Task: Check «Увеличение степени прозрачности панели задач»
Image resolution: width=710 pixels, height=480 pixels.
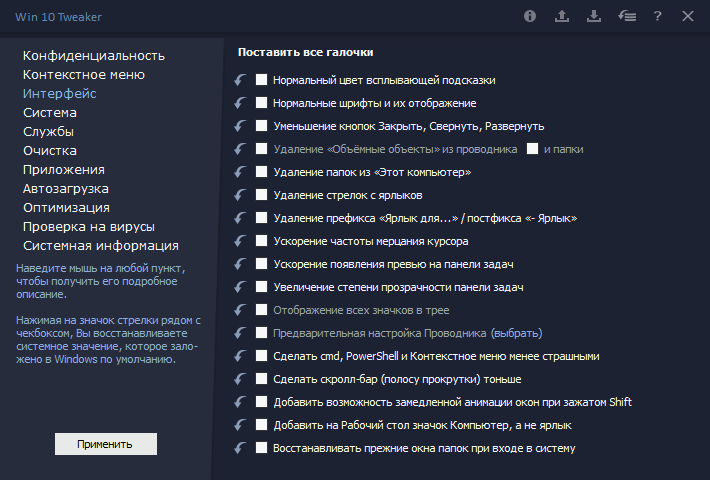Action: coord(262,287)
